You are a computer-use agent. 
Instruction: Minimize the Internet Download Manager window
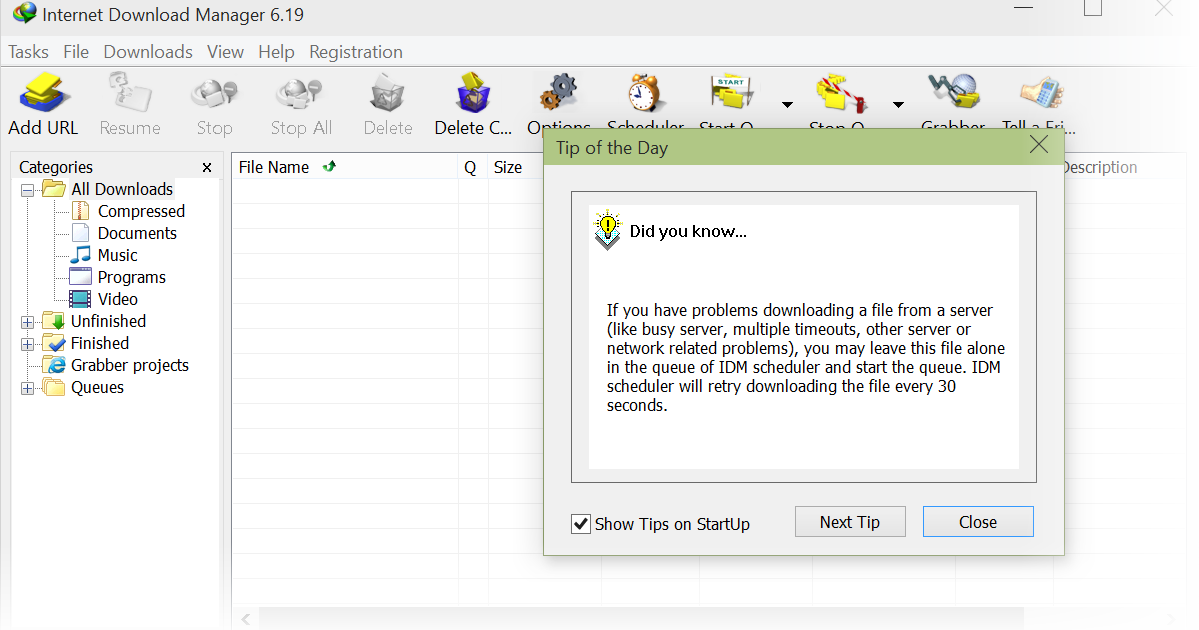(1023, 8)
